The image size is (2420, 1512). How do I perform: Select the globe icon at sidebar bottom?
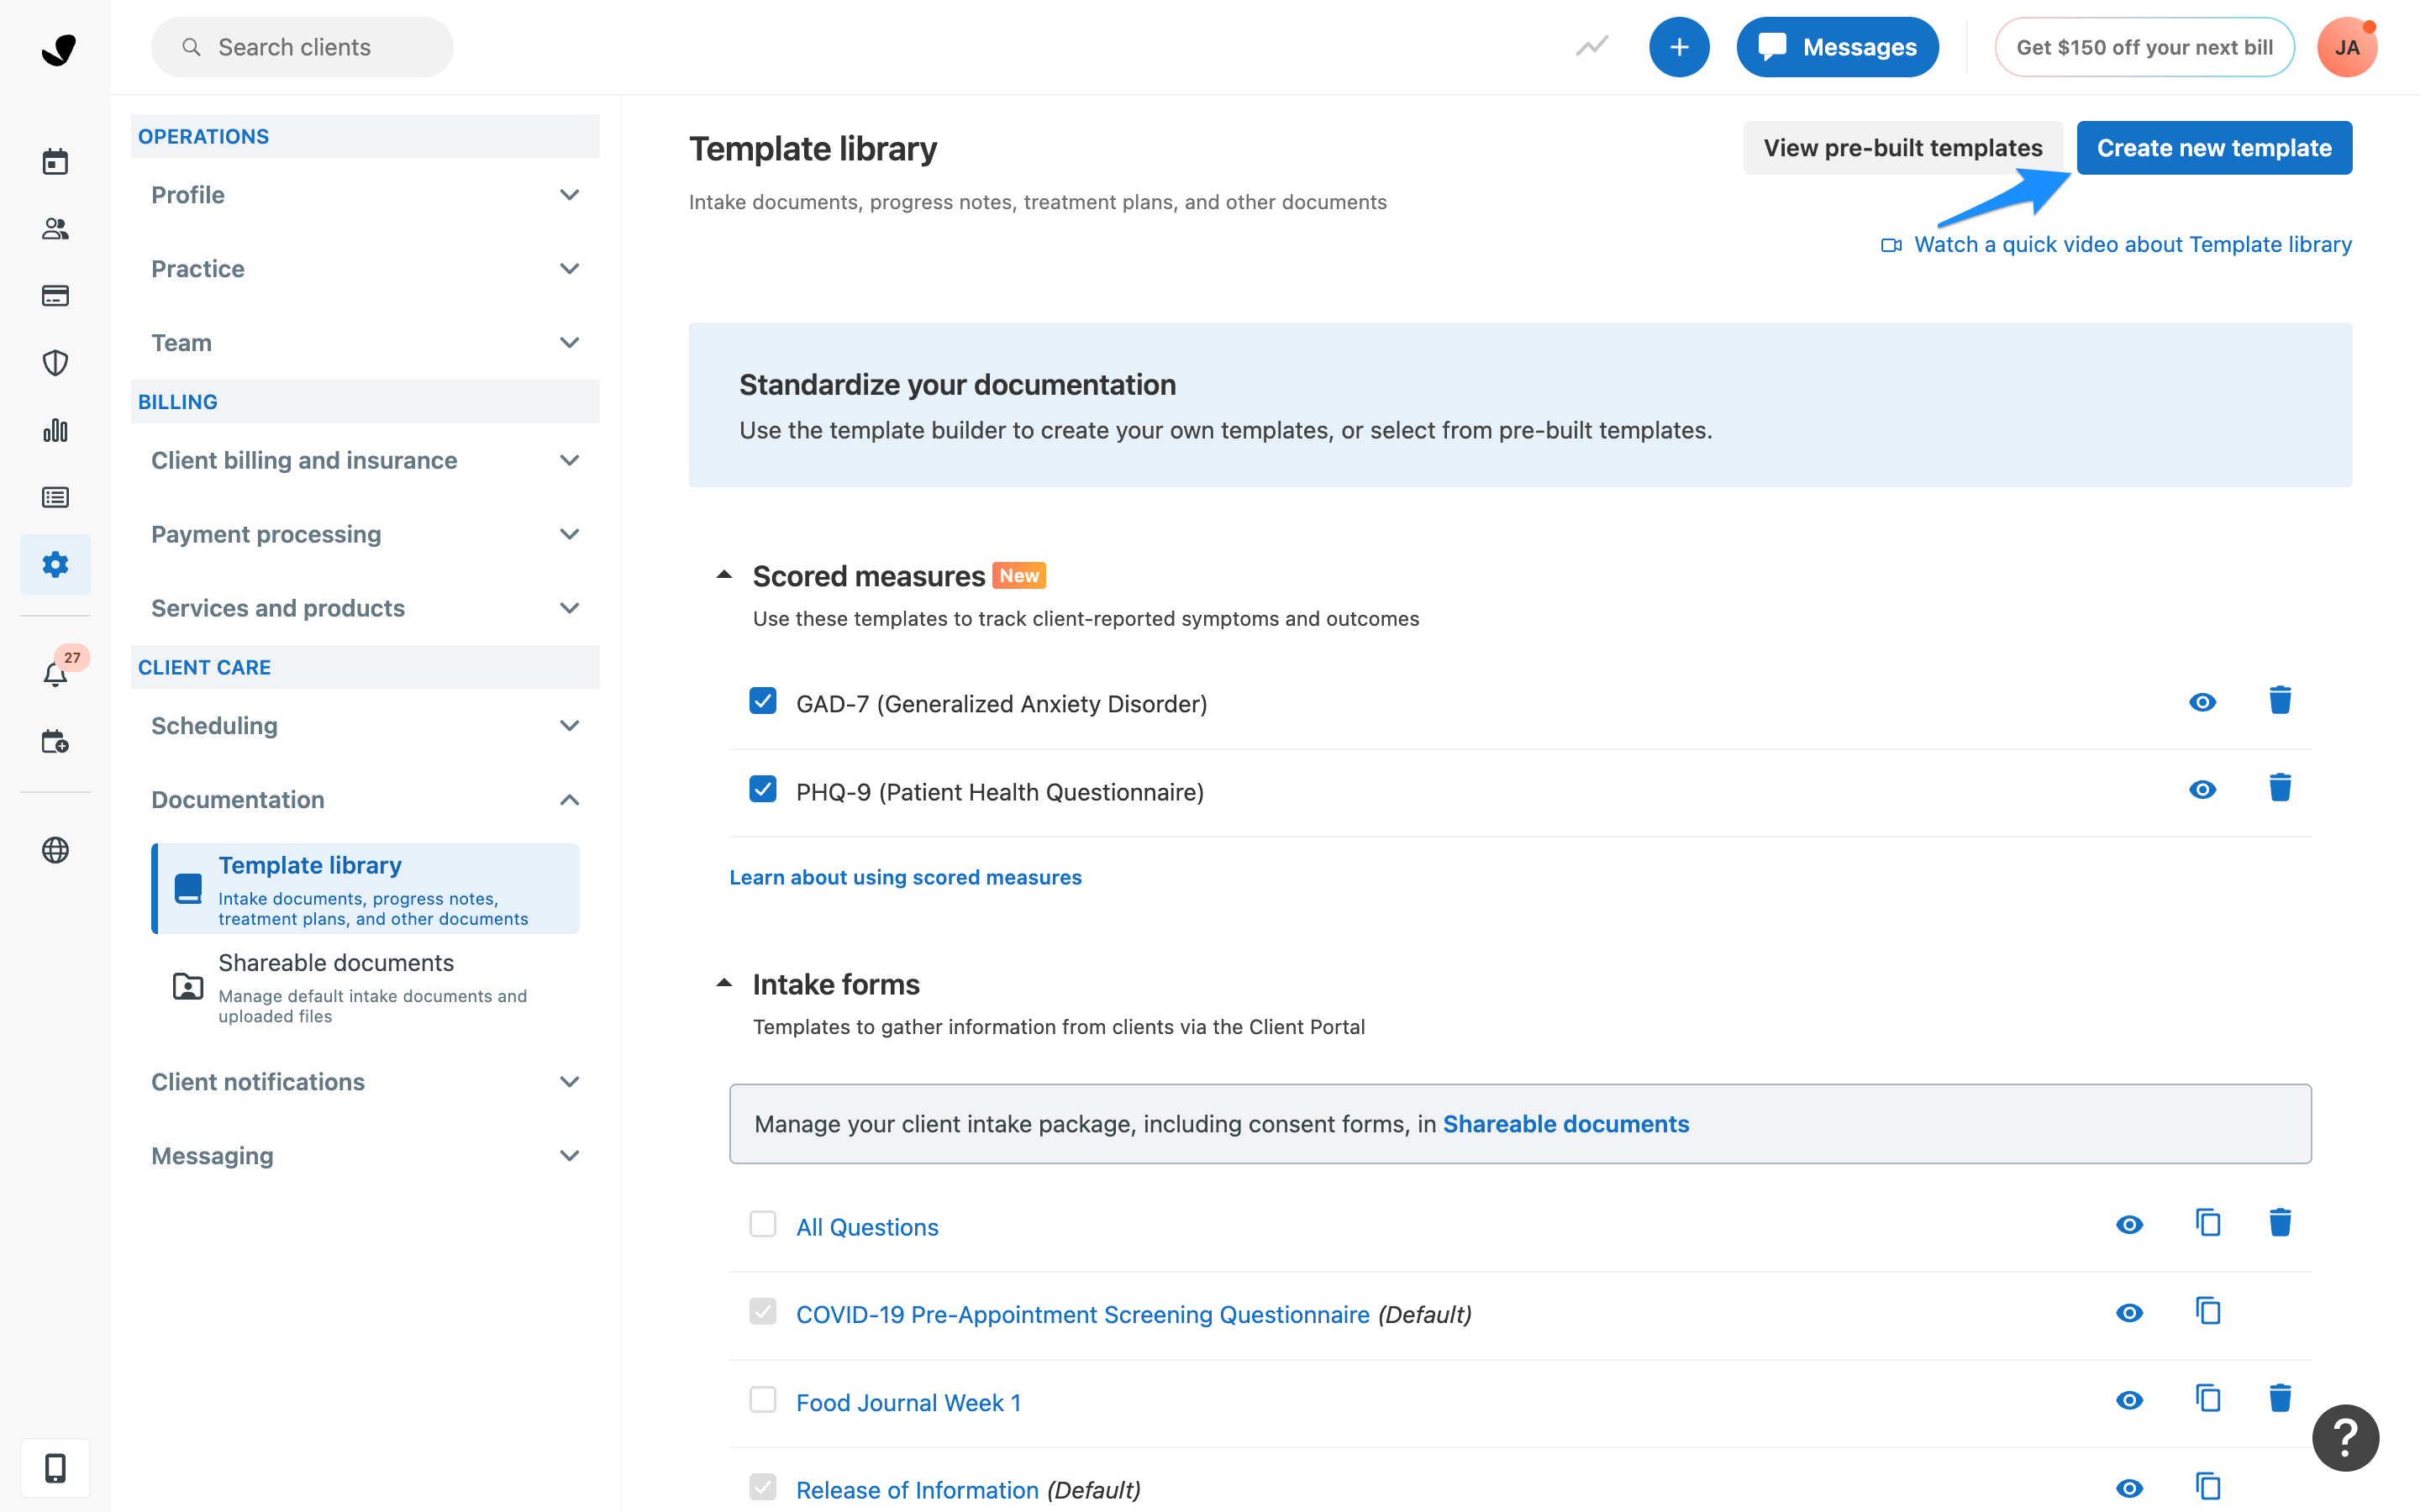pos(55,851)
